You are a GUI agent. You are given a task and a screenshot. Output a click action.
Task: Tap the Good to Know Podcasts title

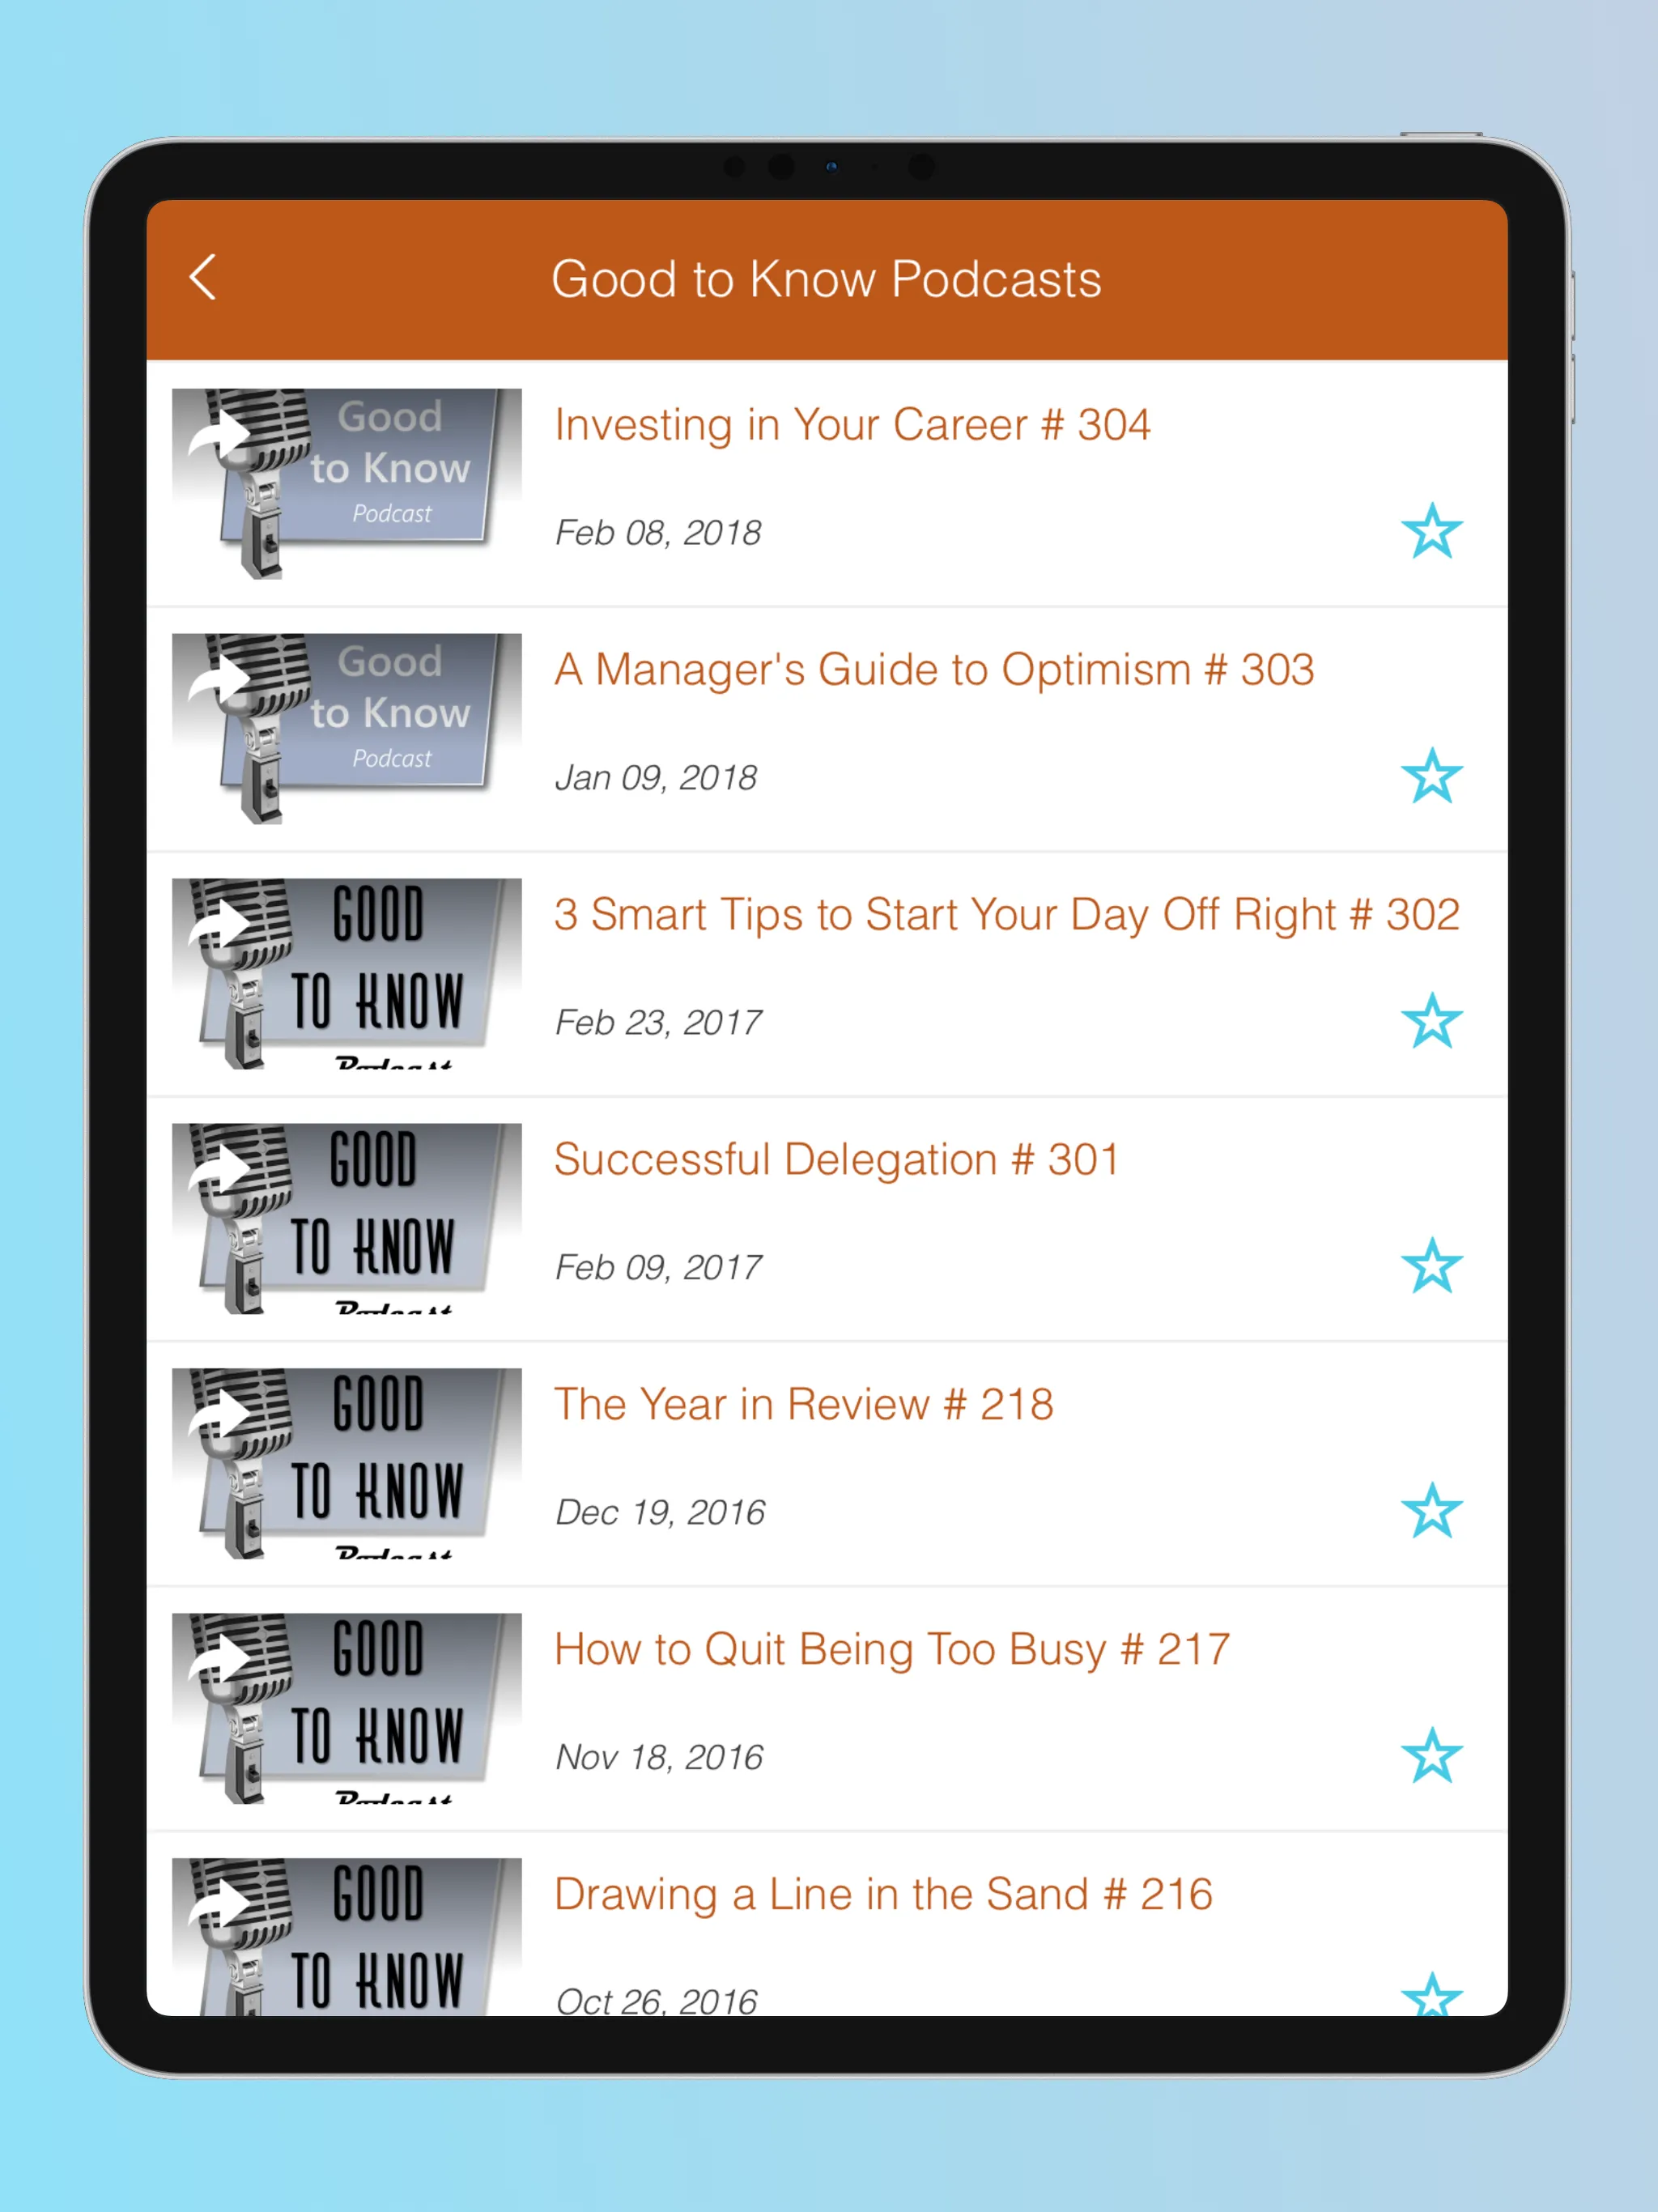pyautogui.click(x=826, y=279)
